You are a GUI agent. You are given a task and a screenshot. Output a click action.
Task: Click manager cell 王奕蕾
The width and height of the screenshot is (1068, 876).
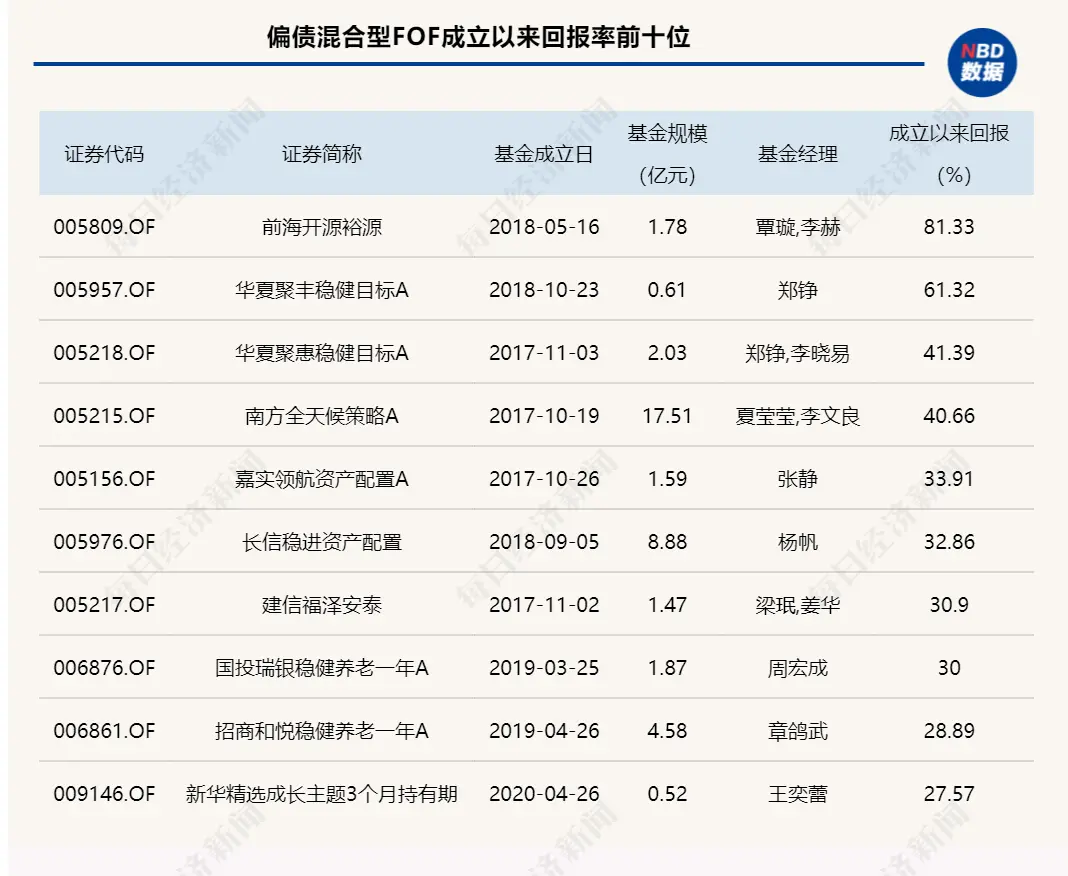(798, 794)
